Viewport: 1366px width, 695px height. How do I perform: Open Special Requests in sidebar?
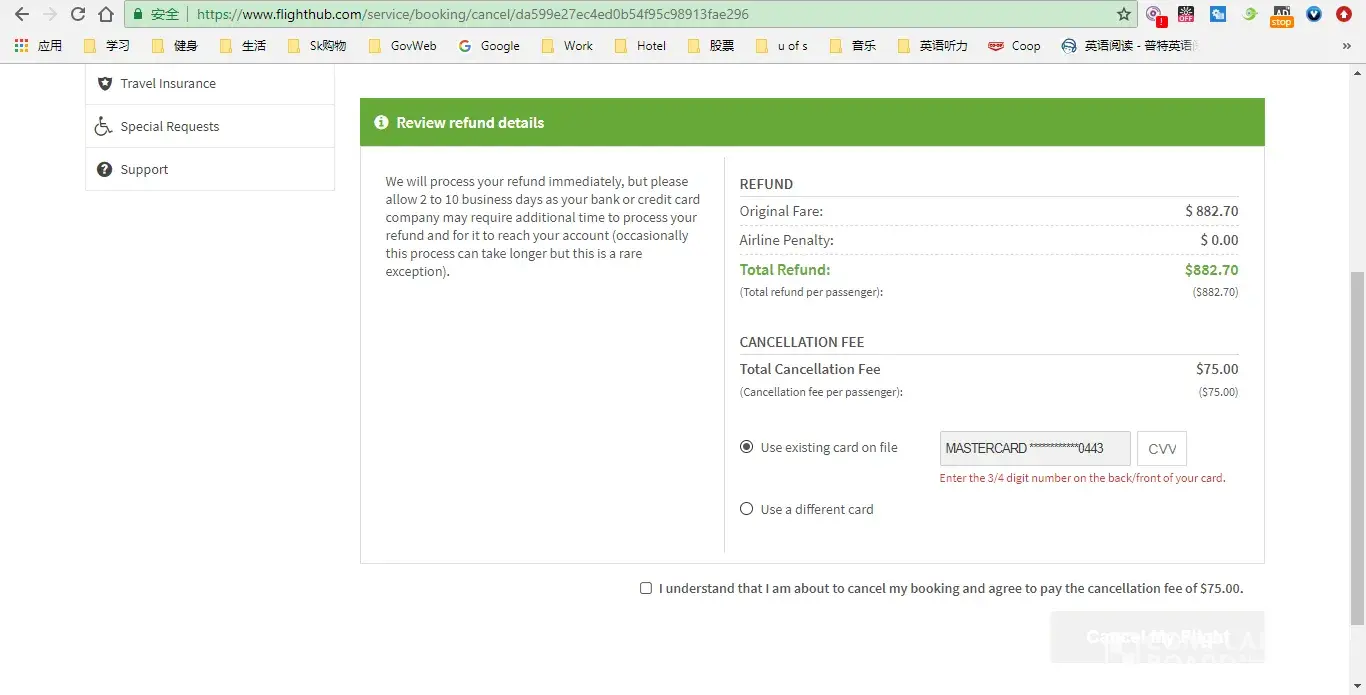(210, 126)
